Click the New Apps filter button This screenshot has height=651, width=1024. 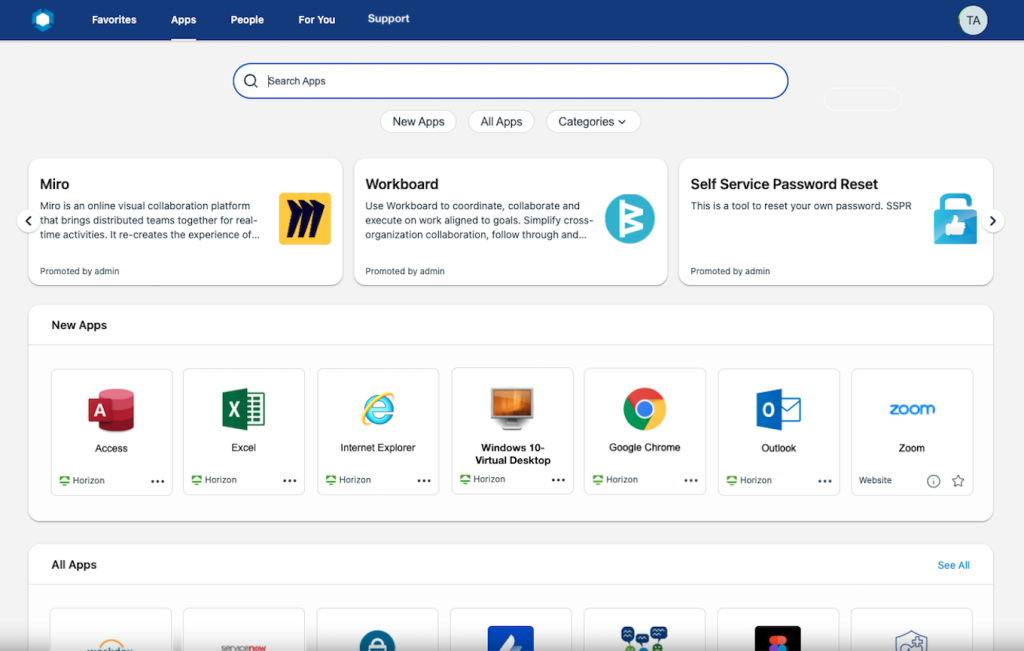[x=418, y=122]
